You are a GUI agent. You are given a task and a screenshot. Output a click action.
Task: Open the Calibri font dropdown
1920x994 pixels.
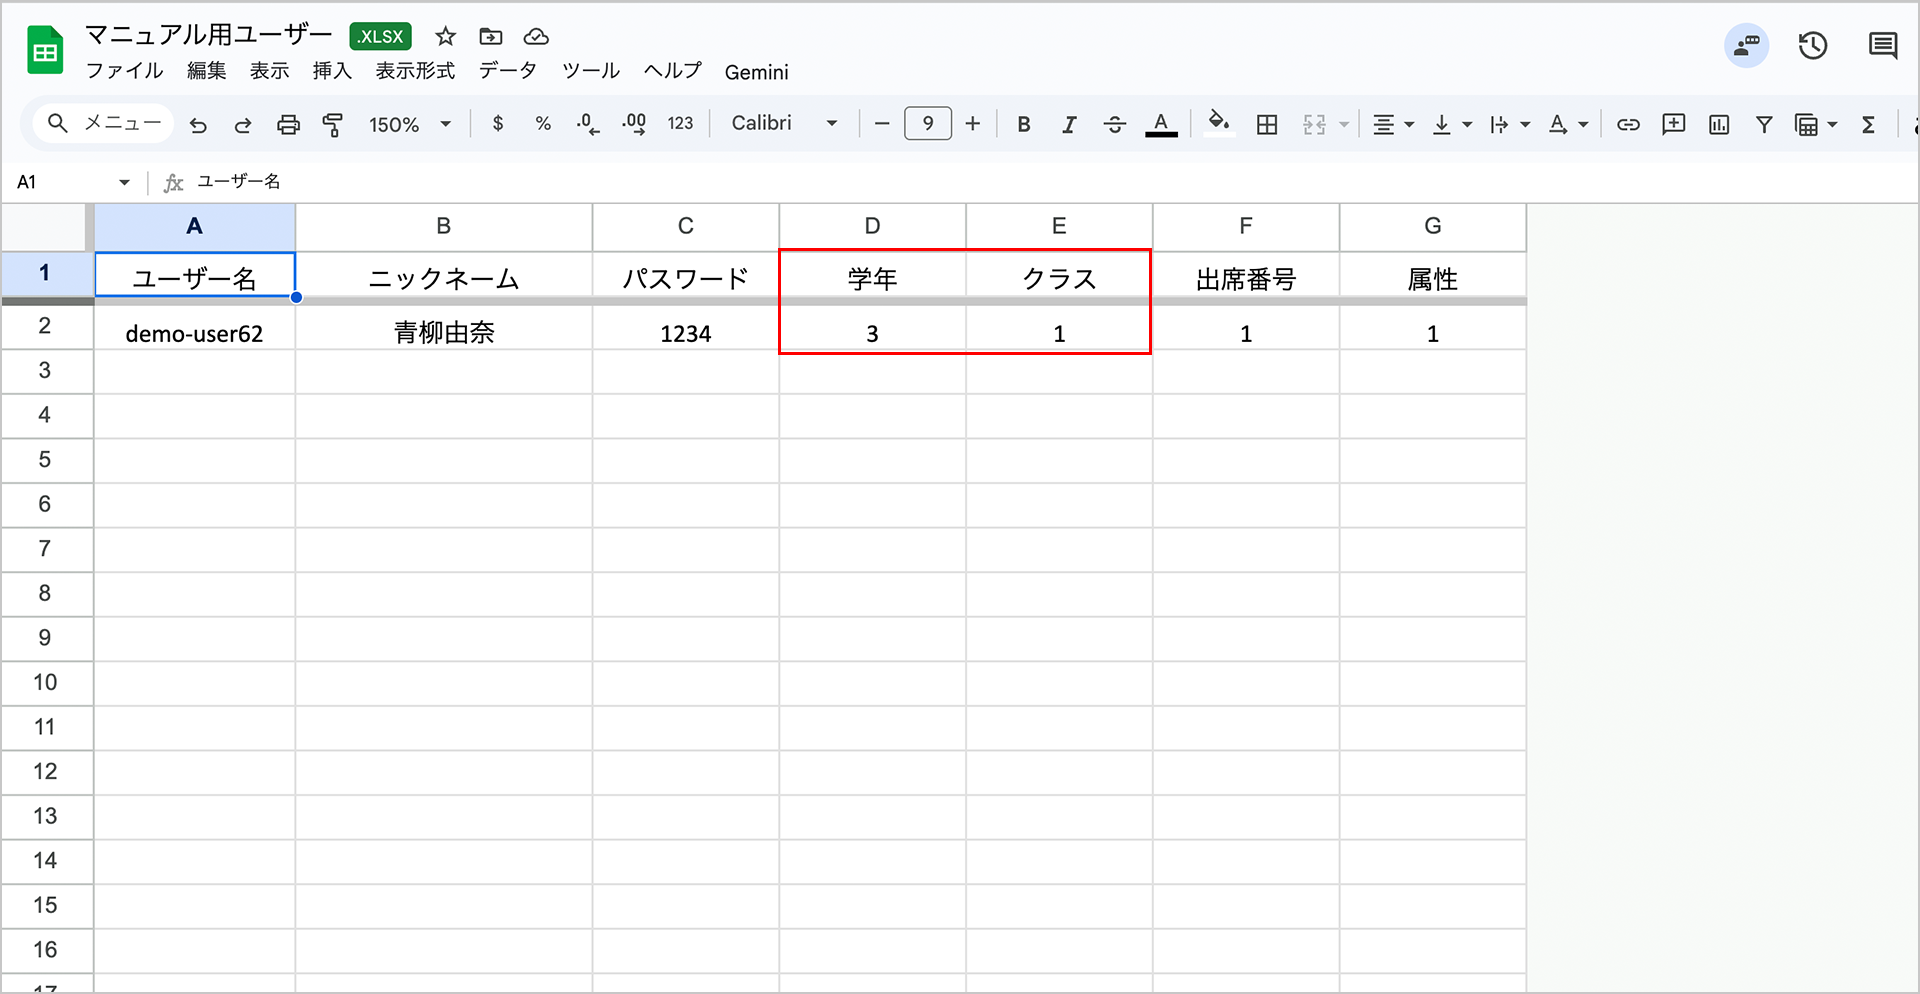pos(784,123)
